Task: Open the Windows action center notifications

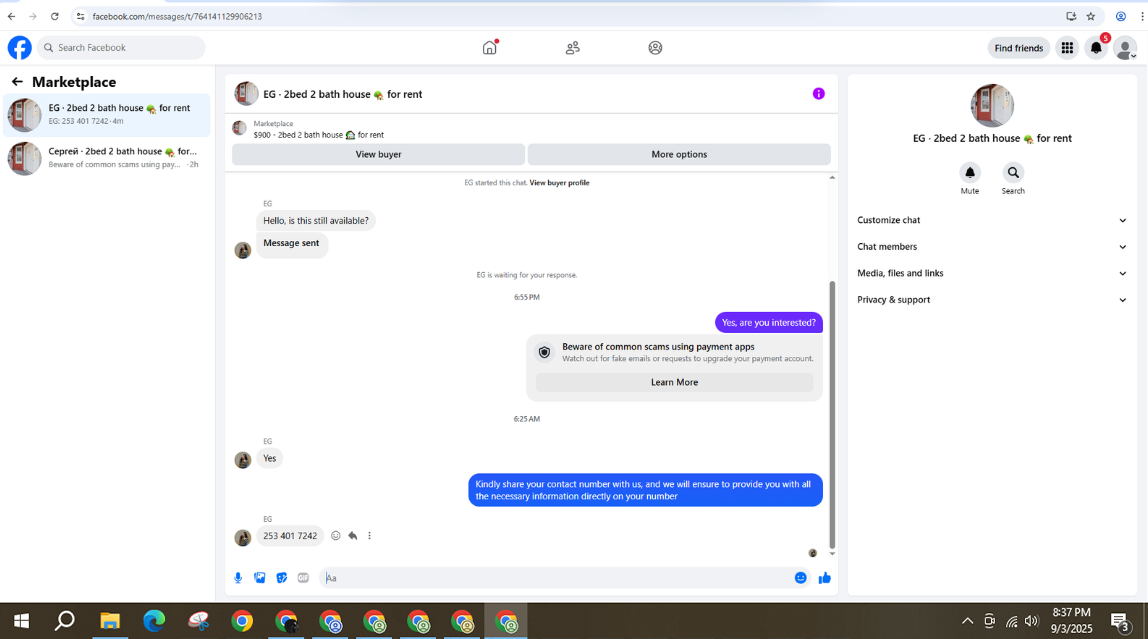Action: click(x=1120, y=621)
